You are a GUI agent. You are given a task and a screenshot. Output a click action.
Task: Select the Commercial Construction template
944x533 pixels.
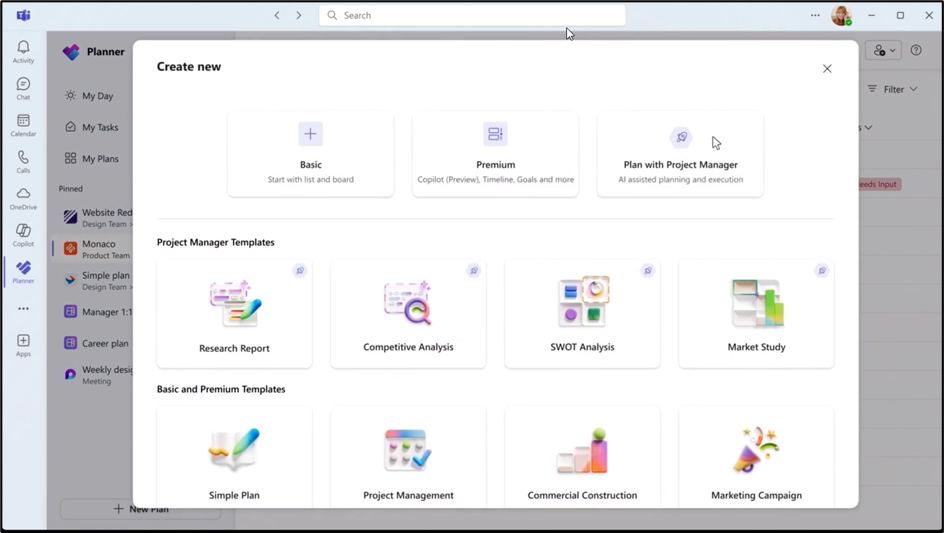(x=582, y=457)
